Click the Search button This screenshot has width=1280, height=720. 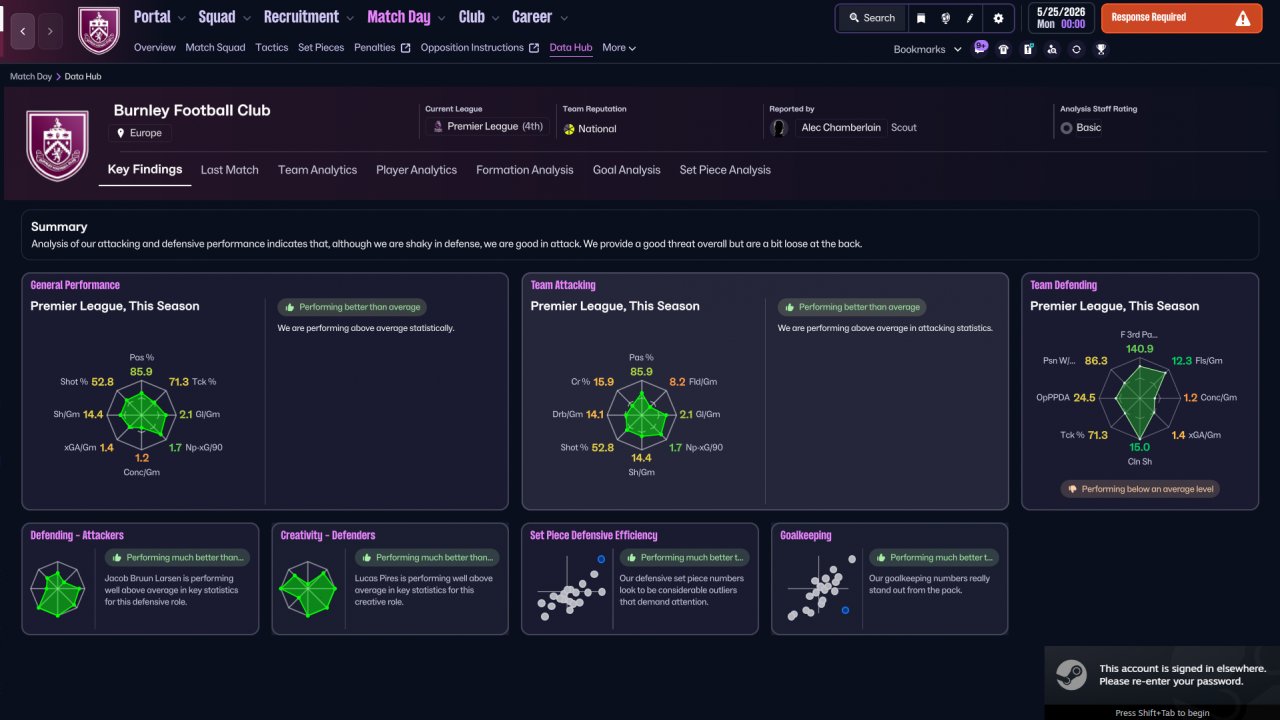pyautogui.click(x=871, y=18)
